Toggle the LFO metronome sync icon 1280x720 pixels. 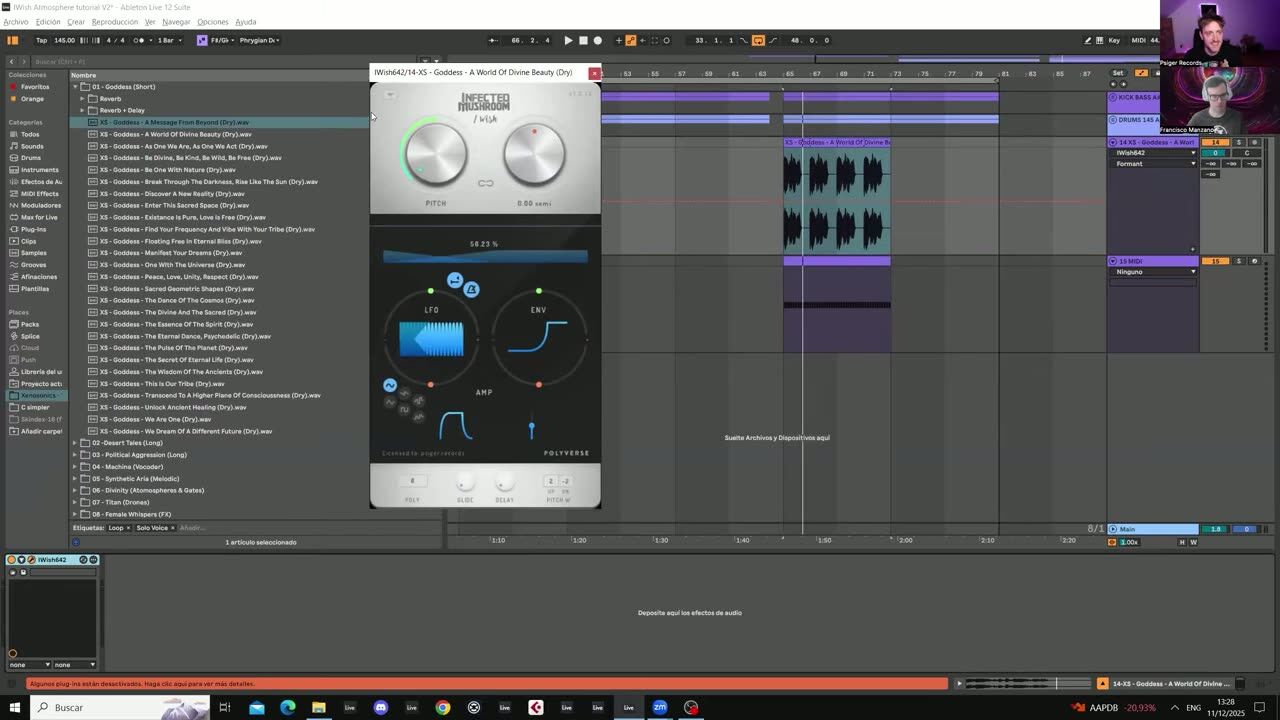coord(471,290)
